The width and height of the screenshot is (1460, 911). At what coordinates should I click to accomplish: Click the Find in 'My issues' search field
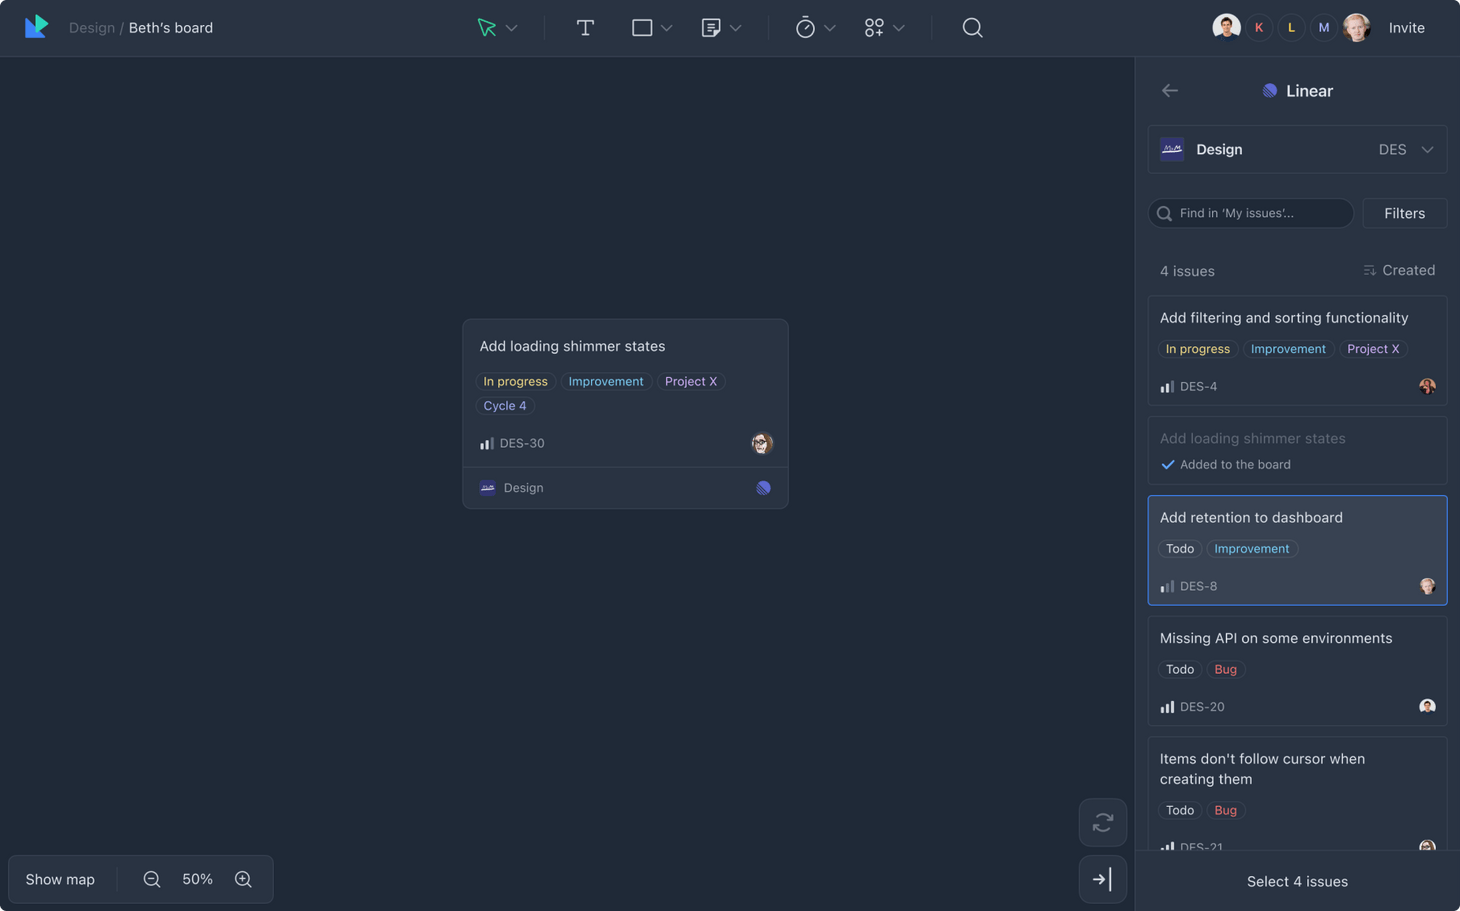click(x=1250, y=212)
